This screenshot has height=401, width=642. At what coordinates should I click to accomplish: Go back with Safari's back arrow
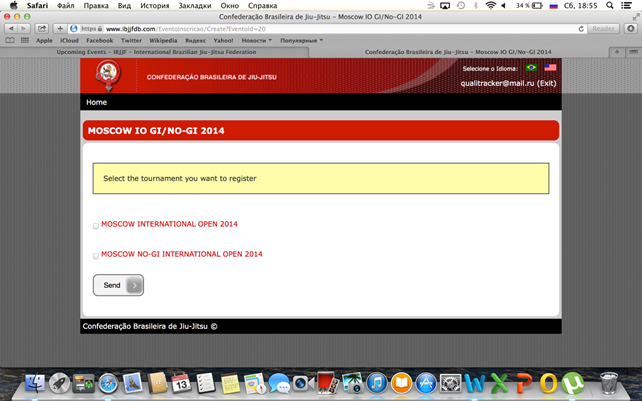[x=11, y=29]
